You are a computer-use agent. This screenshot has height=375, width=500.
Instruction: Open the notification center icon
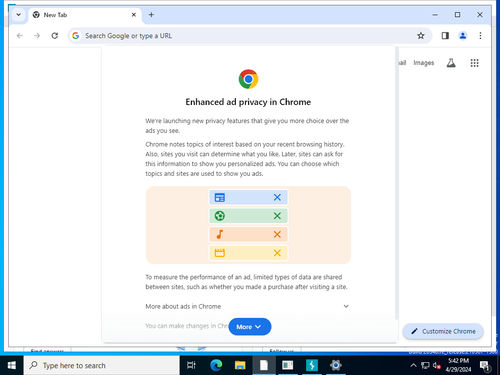click(485, 366)
